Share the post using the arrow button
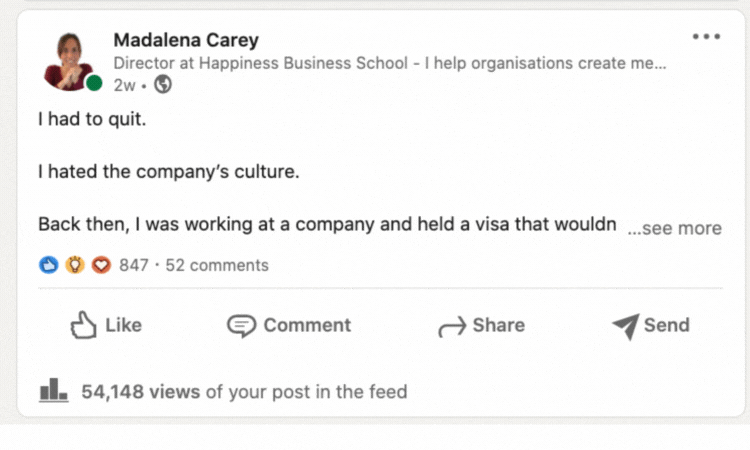The image size is (750, 450). [x=481, y=325]
